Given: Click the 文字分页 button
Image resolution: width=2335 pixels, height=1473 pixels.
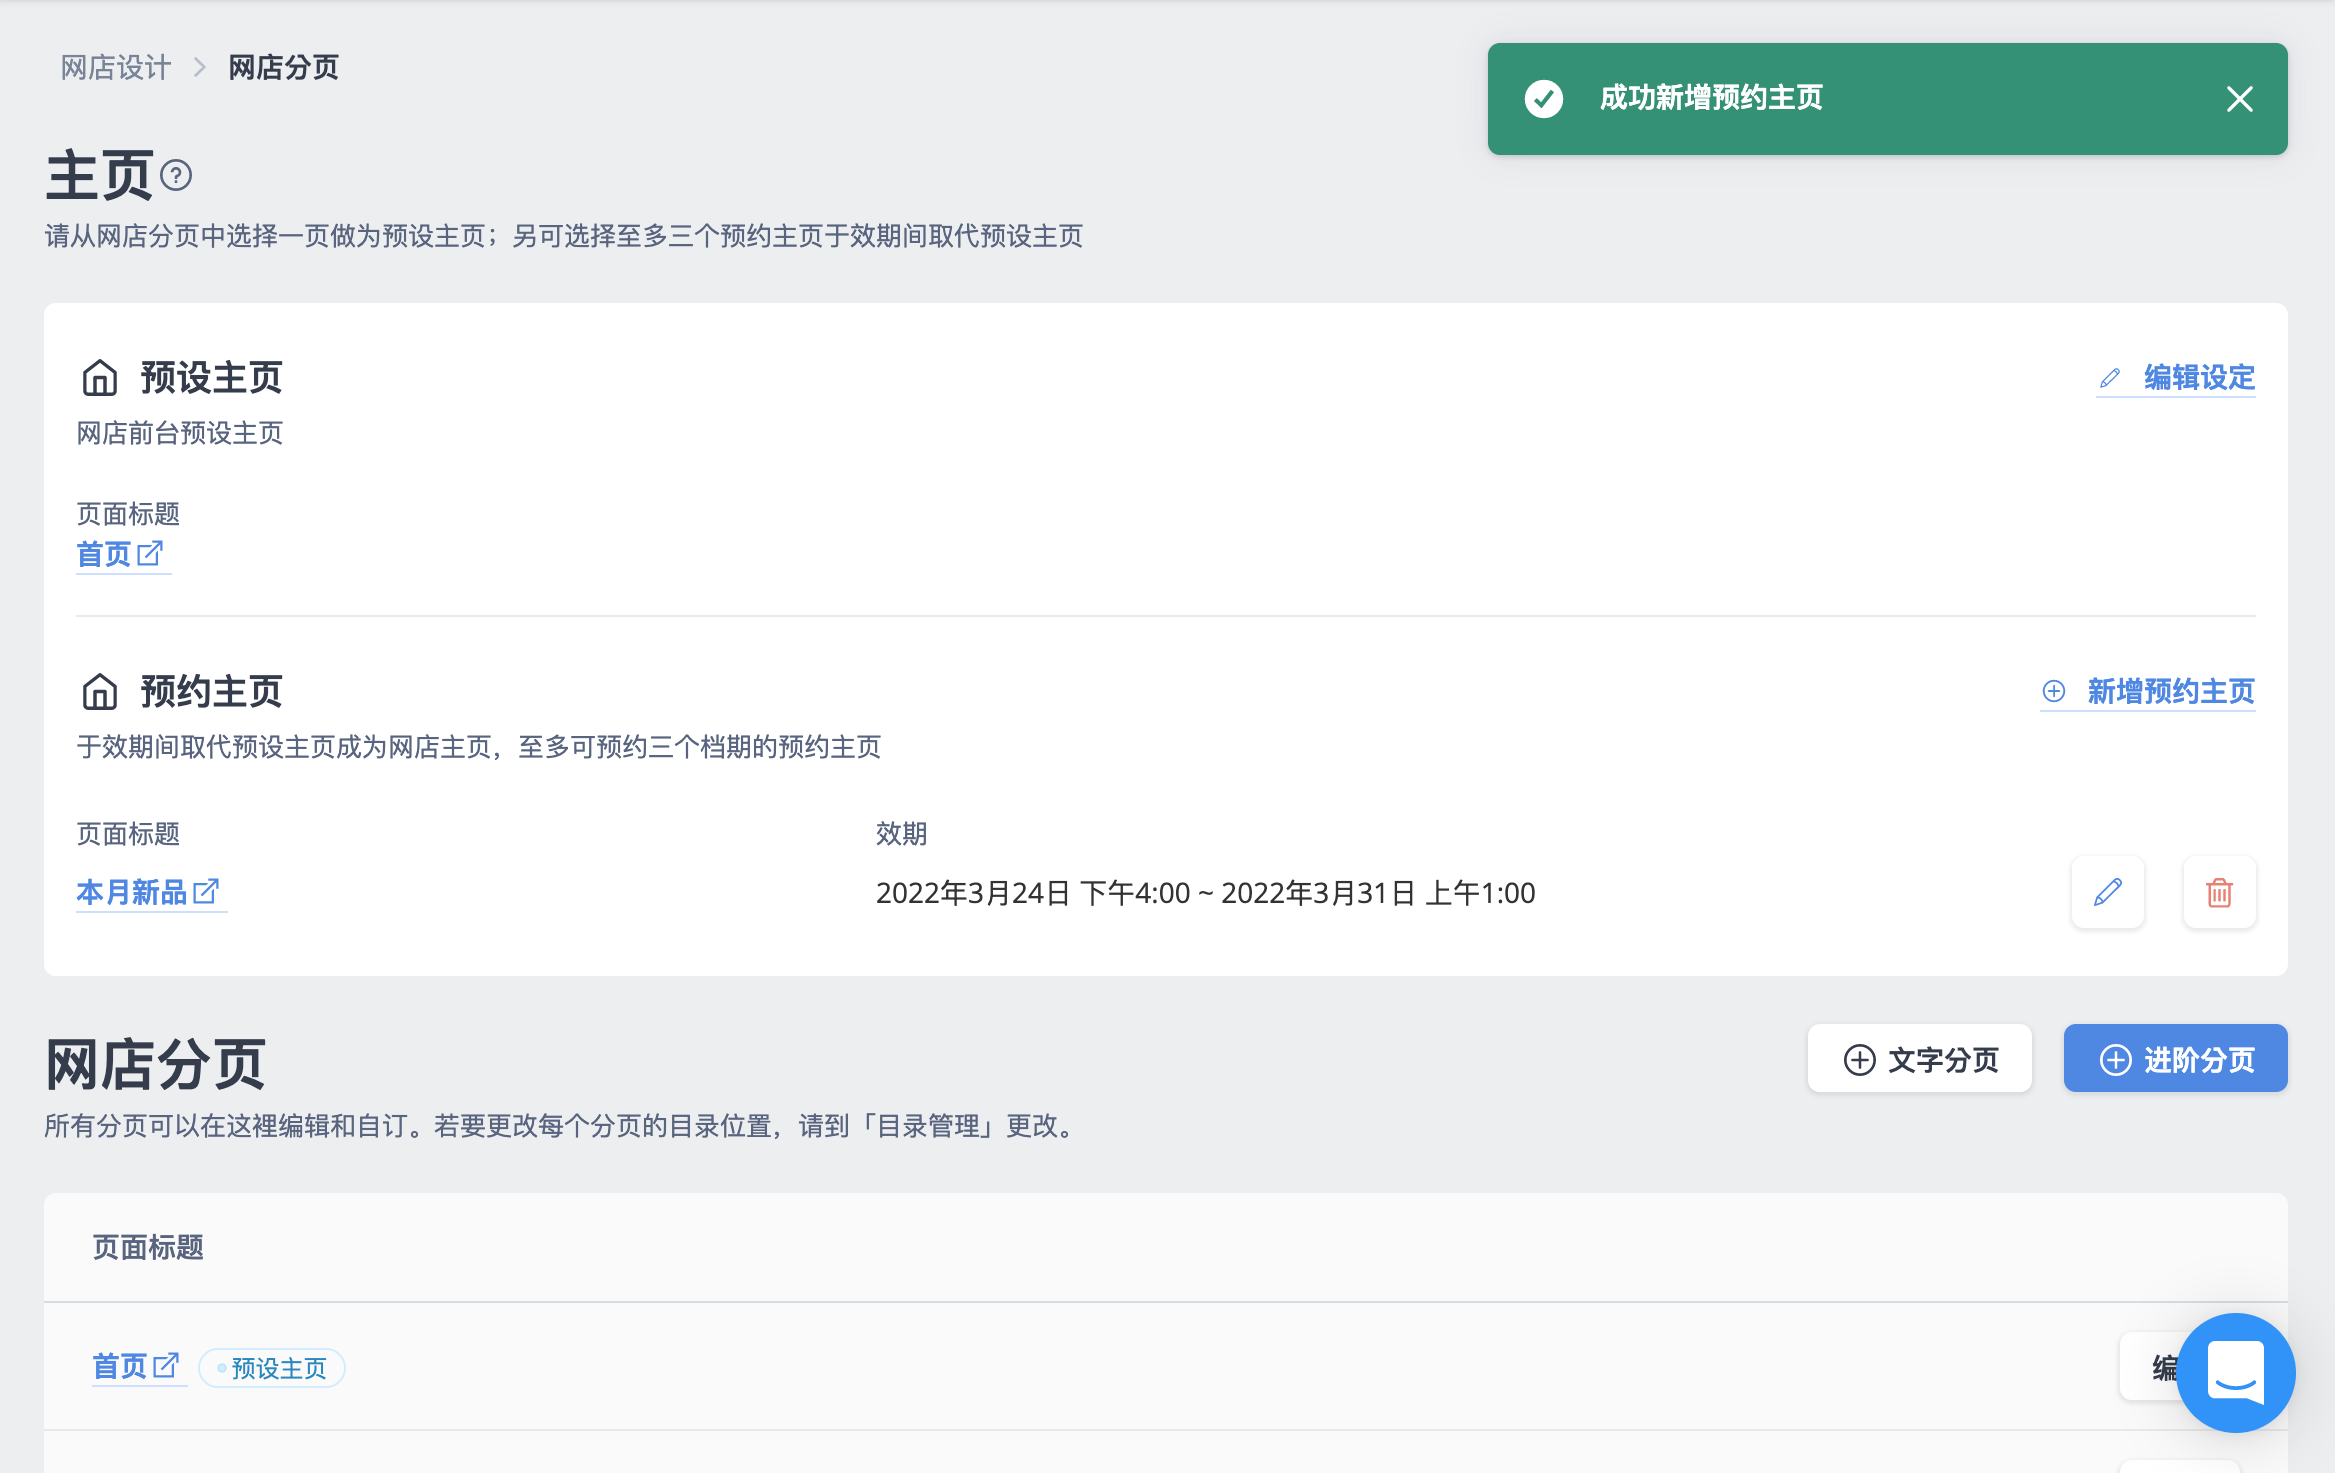Looking at the screenshot, I should 1920,1059.
